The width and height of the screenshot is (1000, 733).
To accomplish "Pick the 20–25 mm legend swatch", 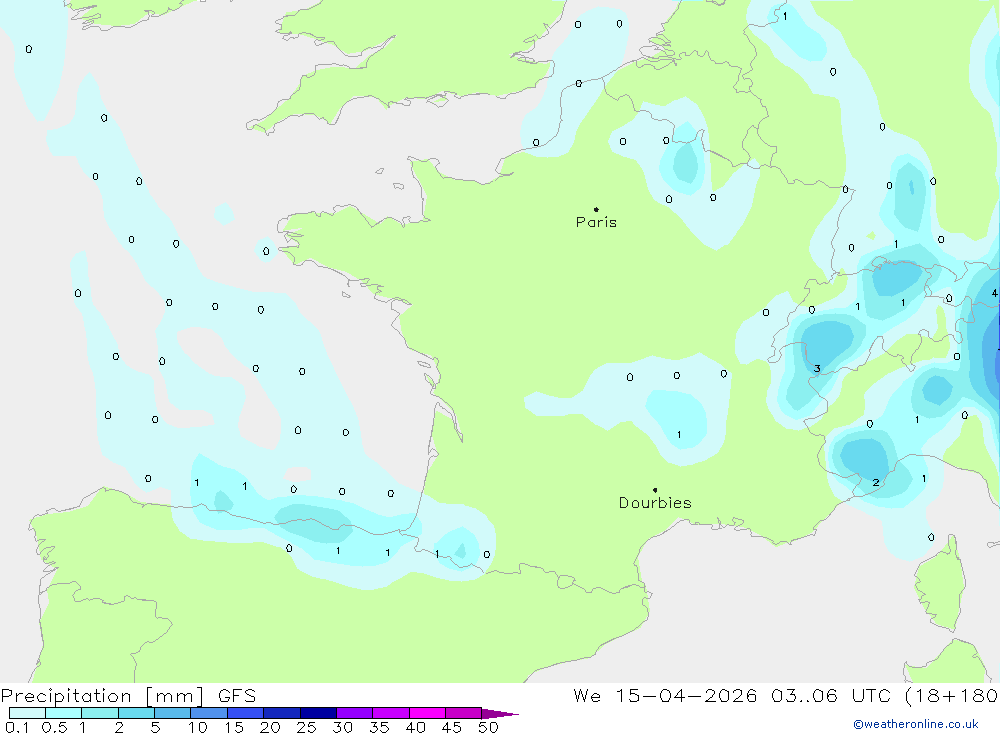I will point(282,713).
